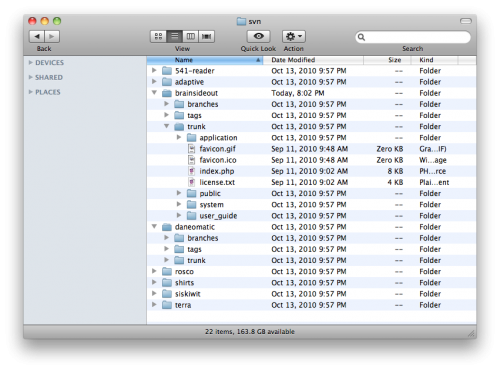Switch to Cover Flow view

click(206, 36)
